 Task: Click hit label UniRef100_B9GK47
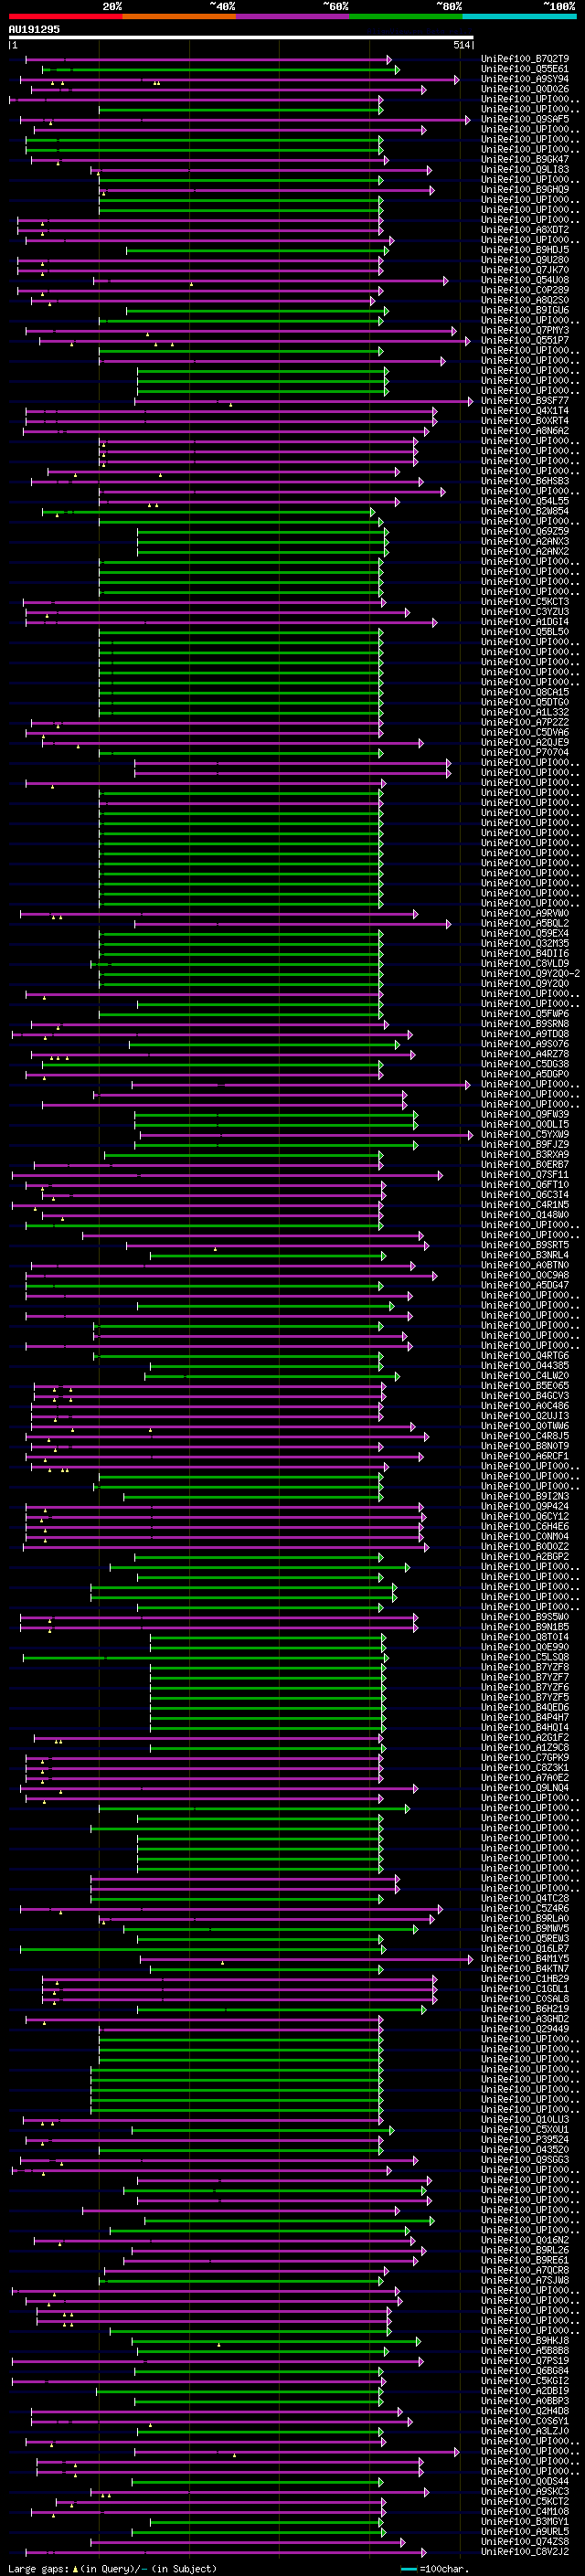[x=525, y=159]
